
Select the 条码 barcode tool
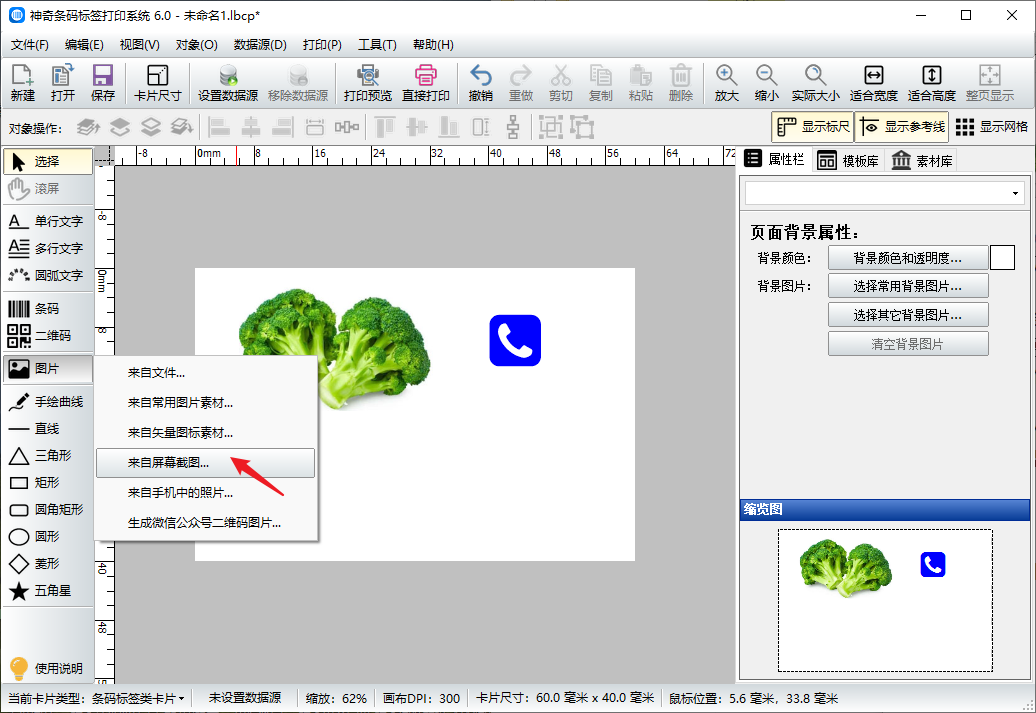coord(48,309)
